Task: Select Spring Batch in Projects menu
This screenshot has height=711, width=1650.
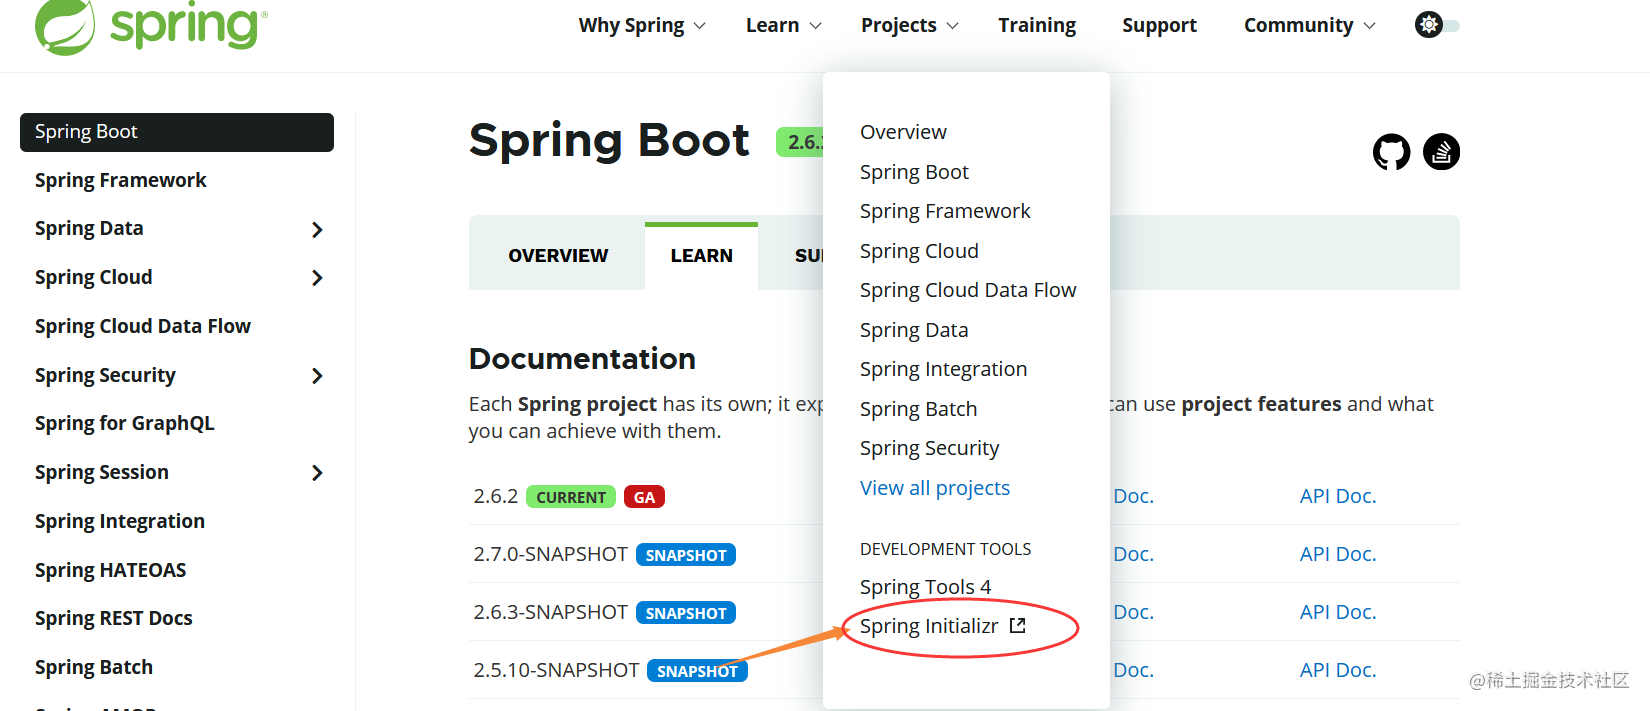Action: coord(918,409)
